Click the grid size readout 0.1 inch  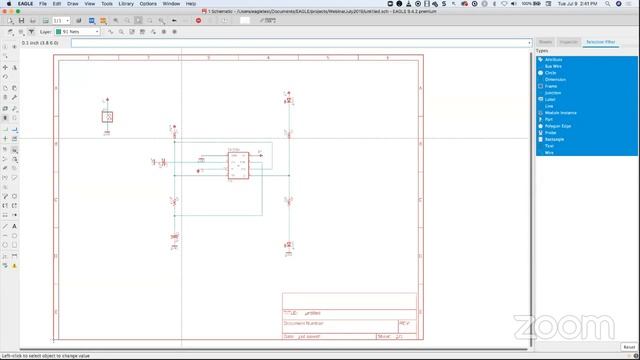tap(40, 43)
